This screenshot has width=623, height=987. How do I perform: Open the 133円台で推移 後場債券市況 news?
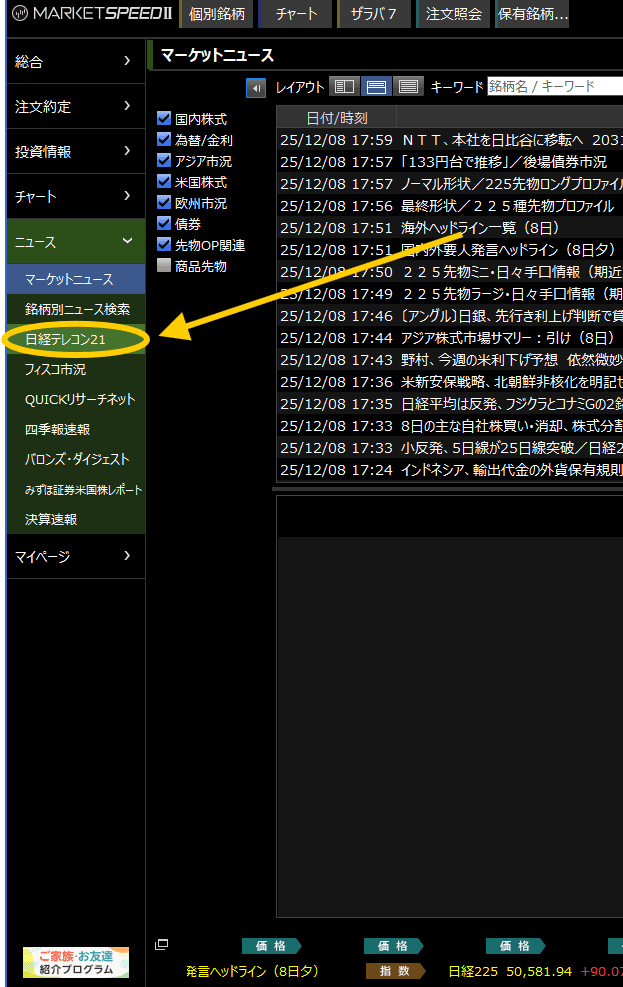pos(450,162)
